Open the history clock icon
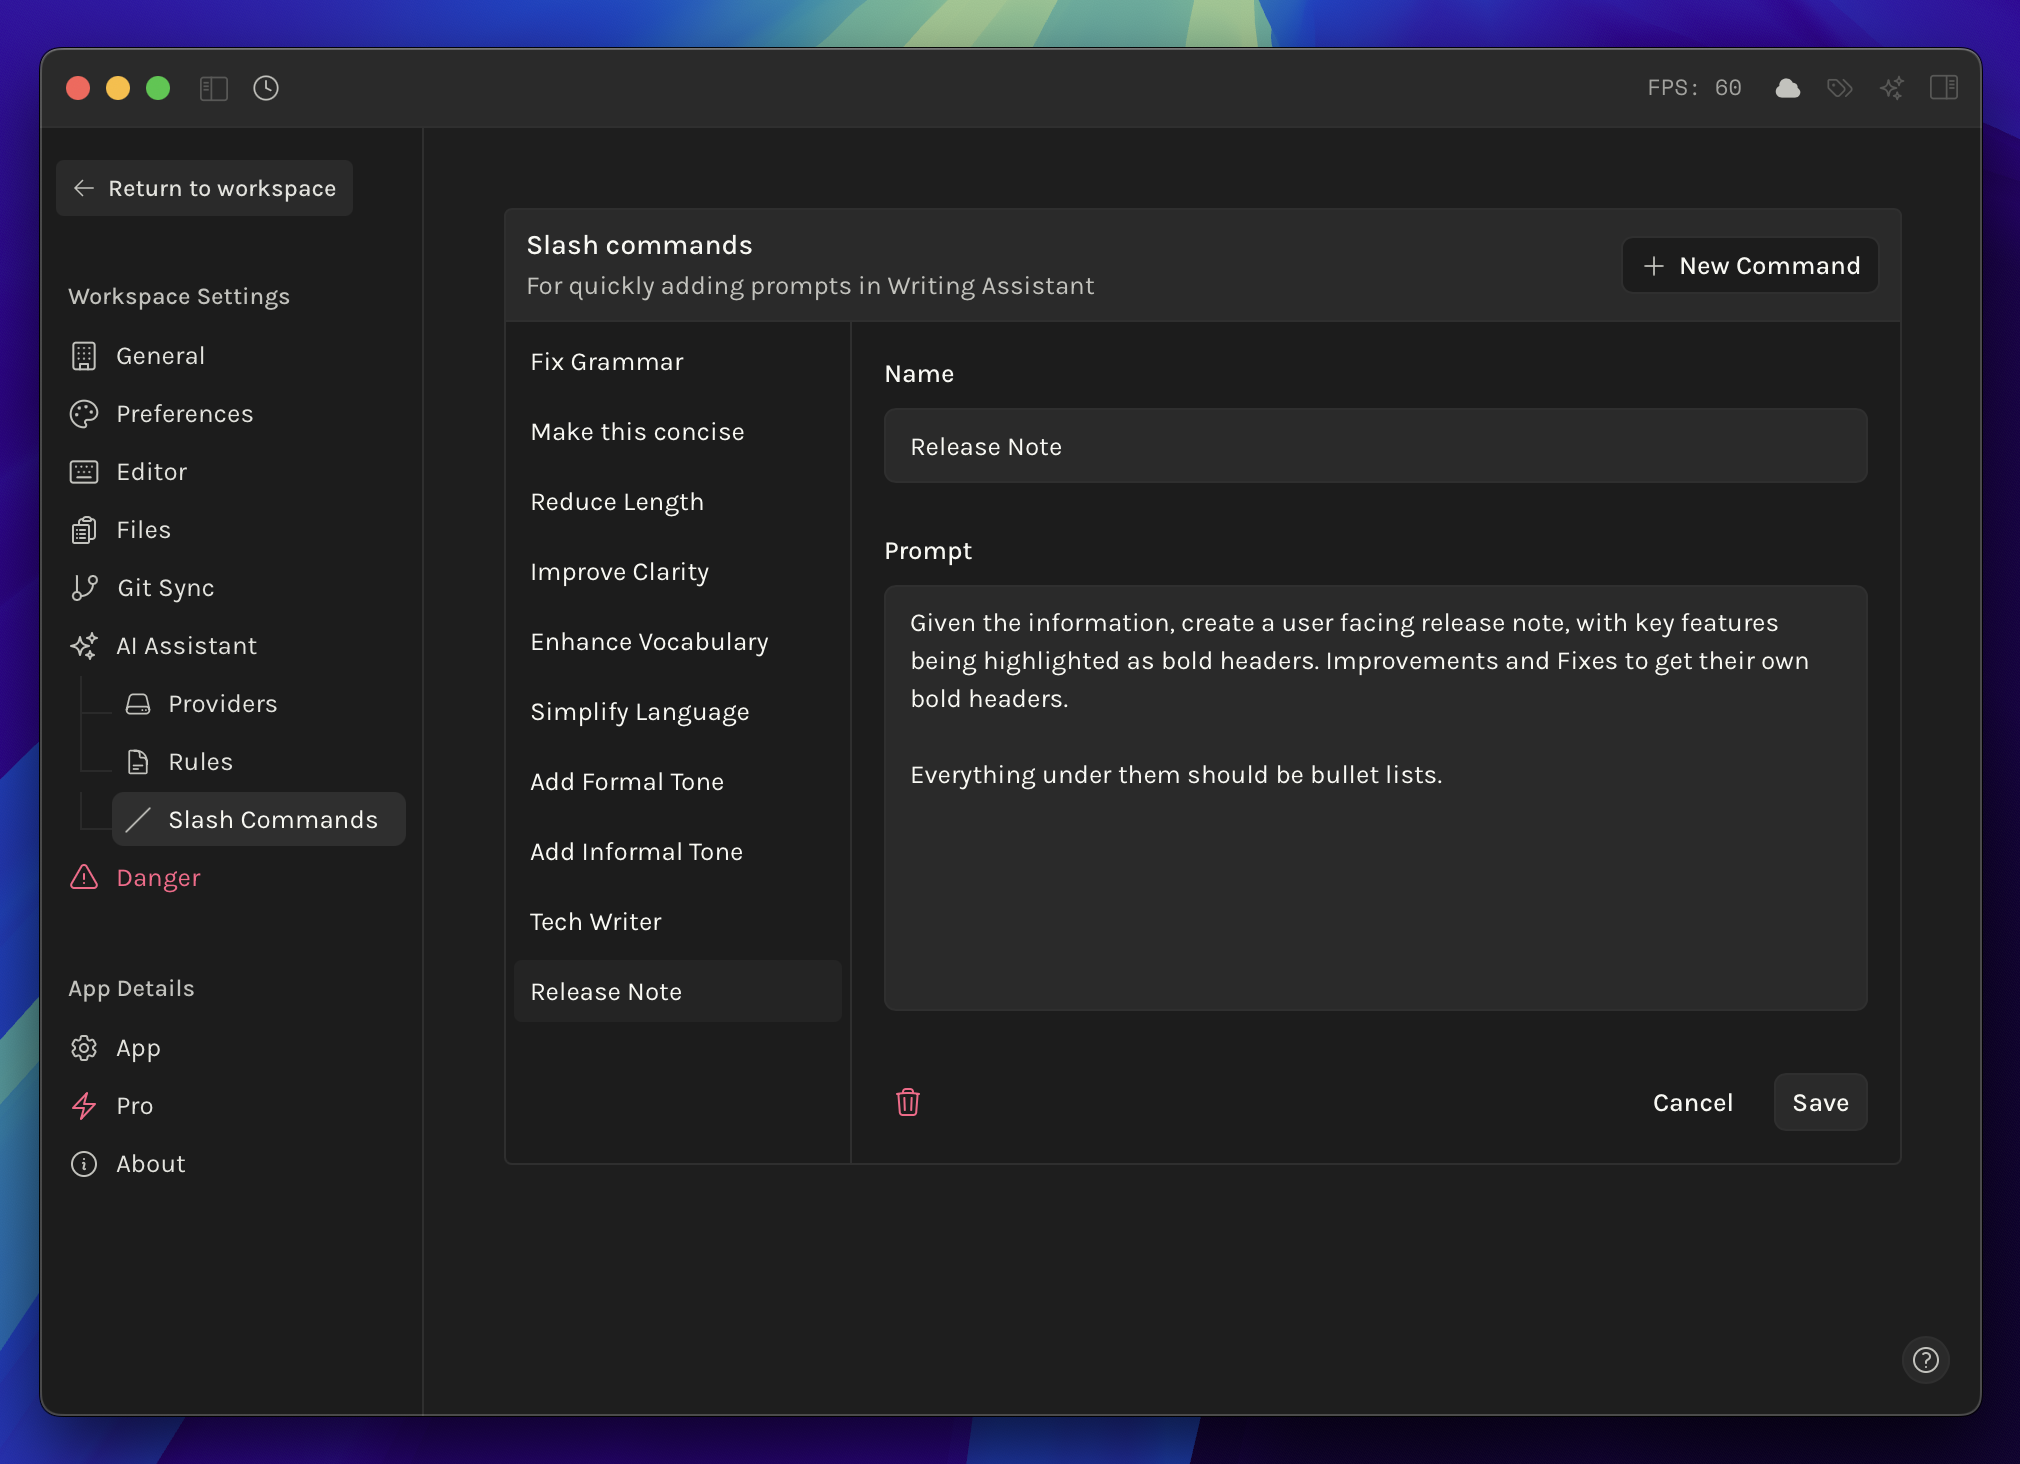 click(266, 88)
